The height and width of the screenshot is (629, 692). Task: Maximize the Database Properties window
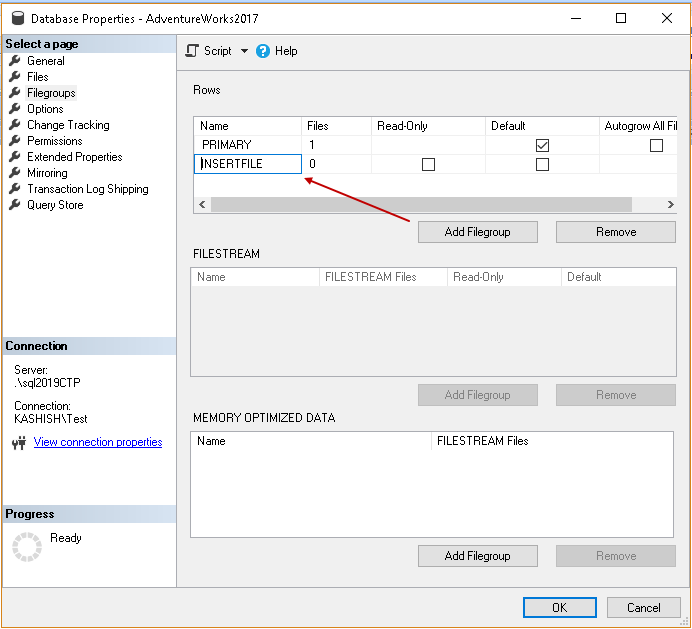(621, 18)
